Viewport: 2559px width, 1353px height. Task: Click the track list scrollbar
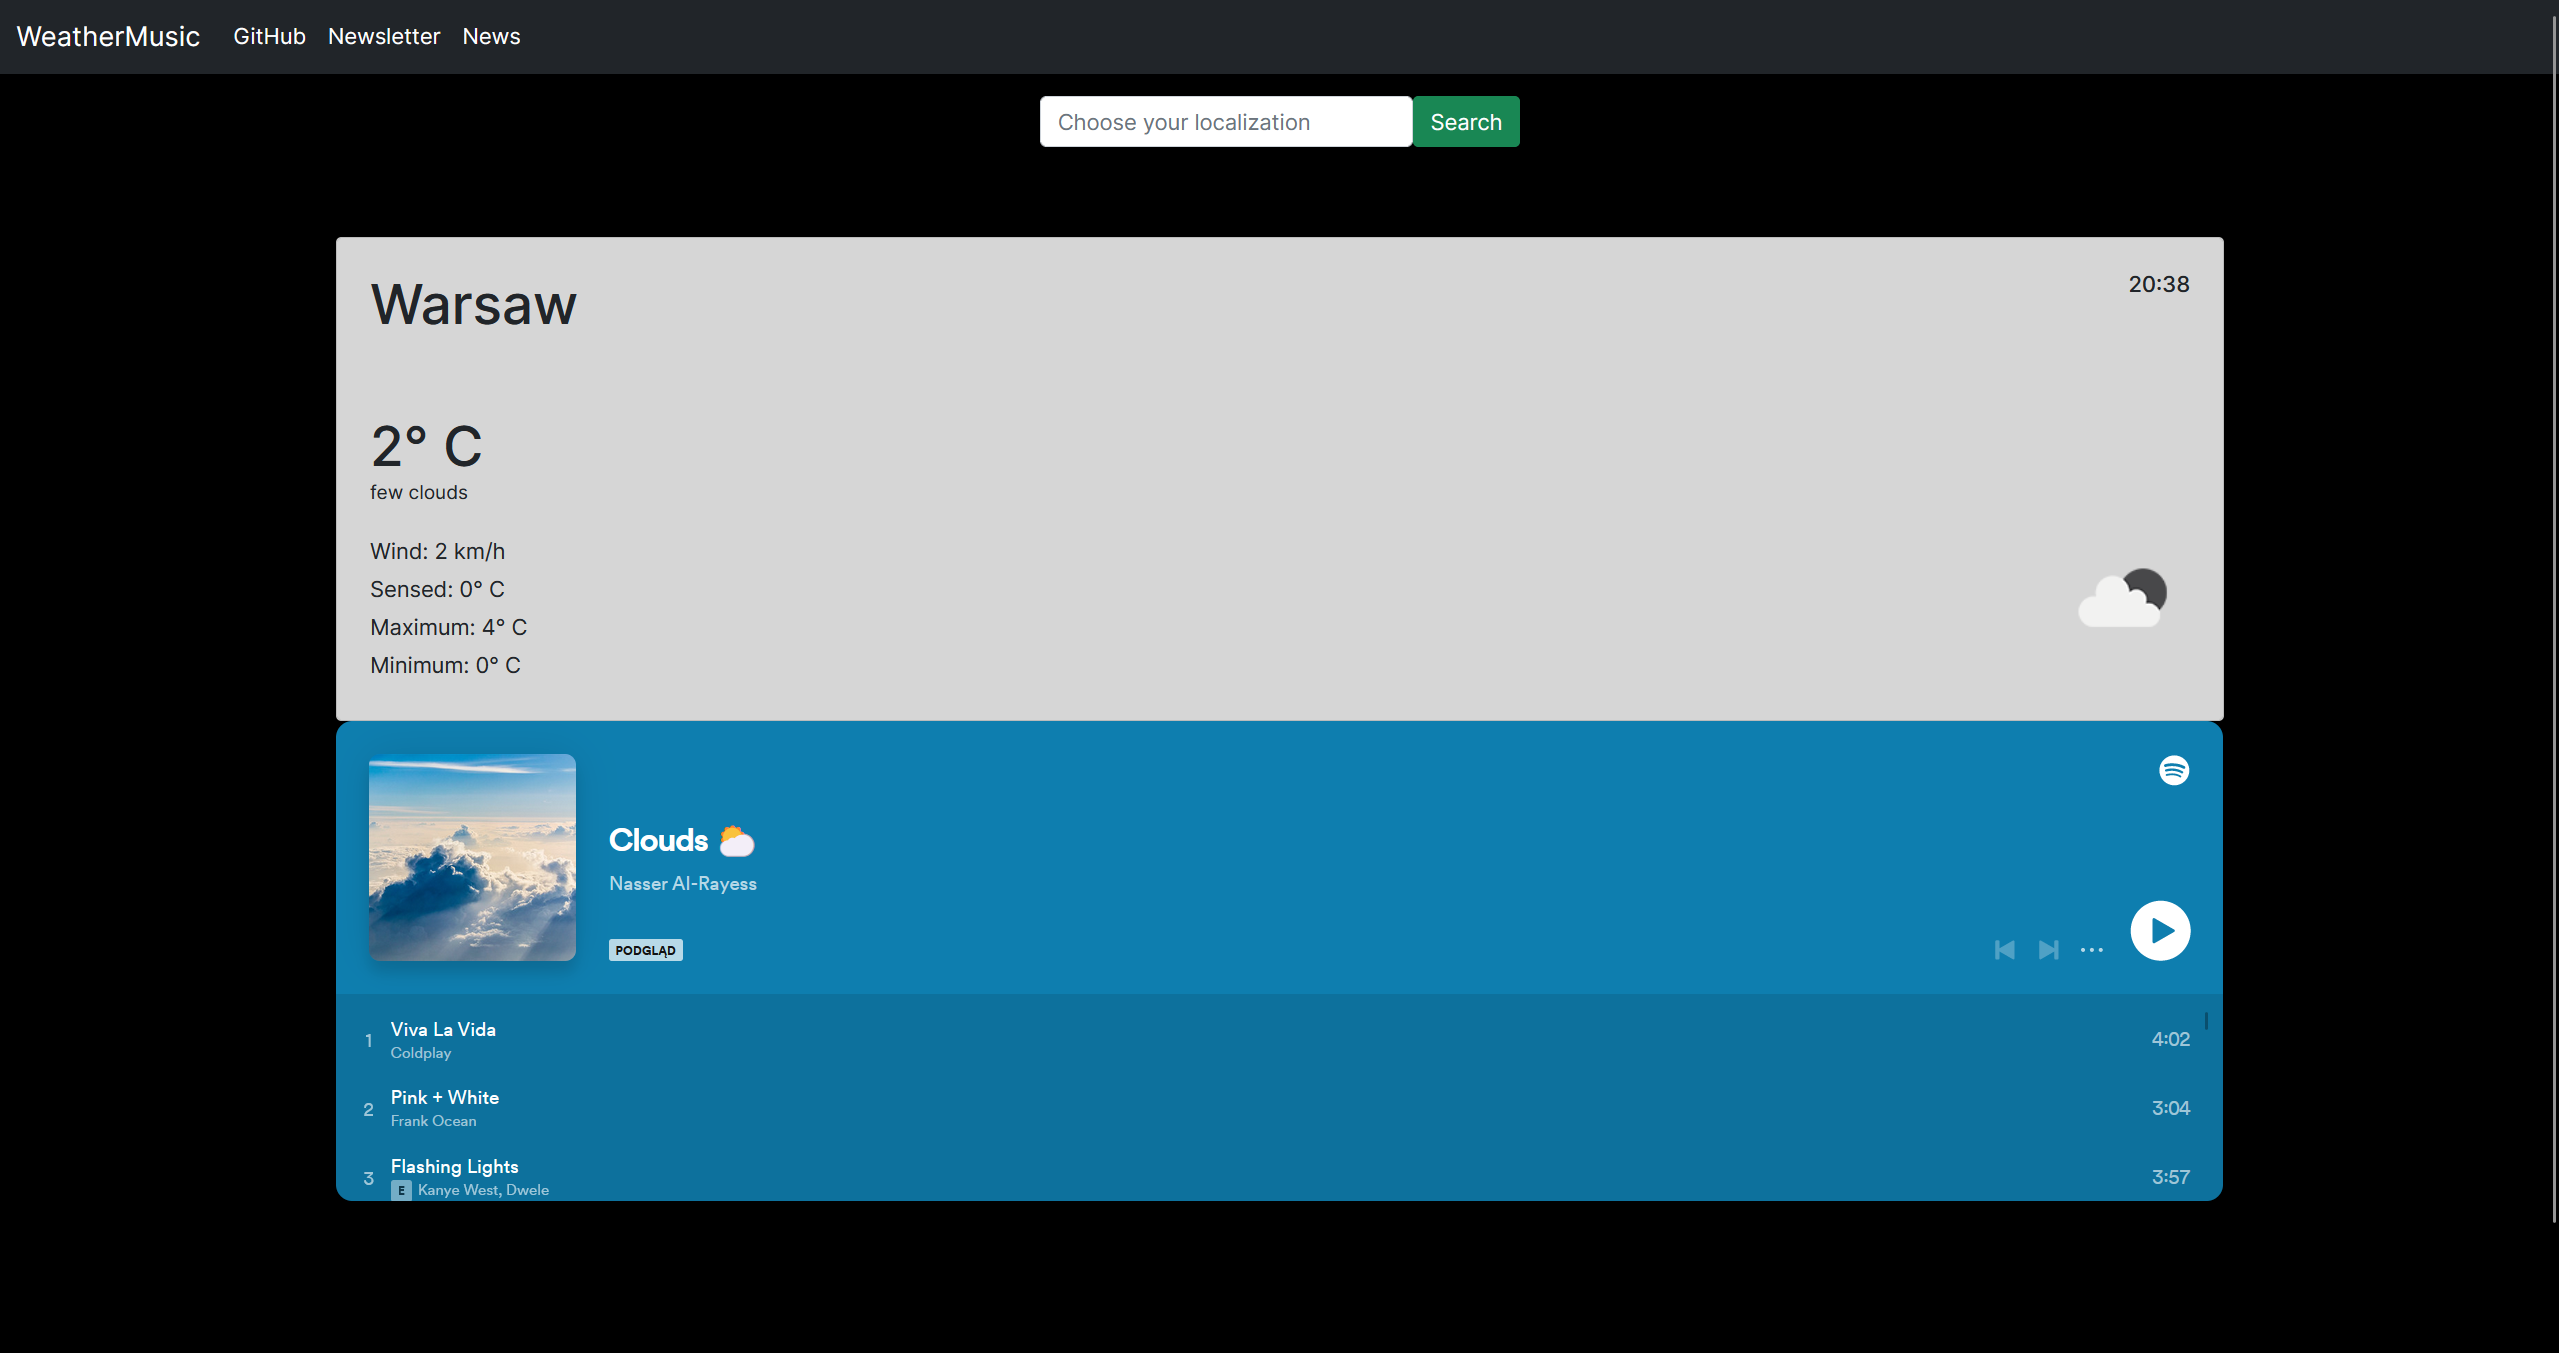click(2205, 1022)
